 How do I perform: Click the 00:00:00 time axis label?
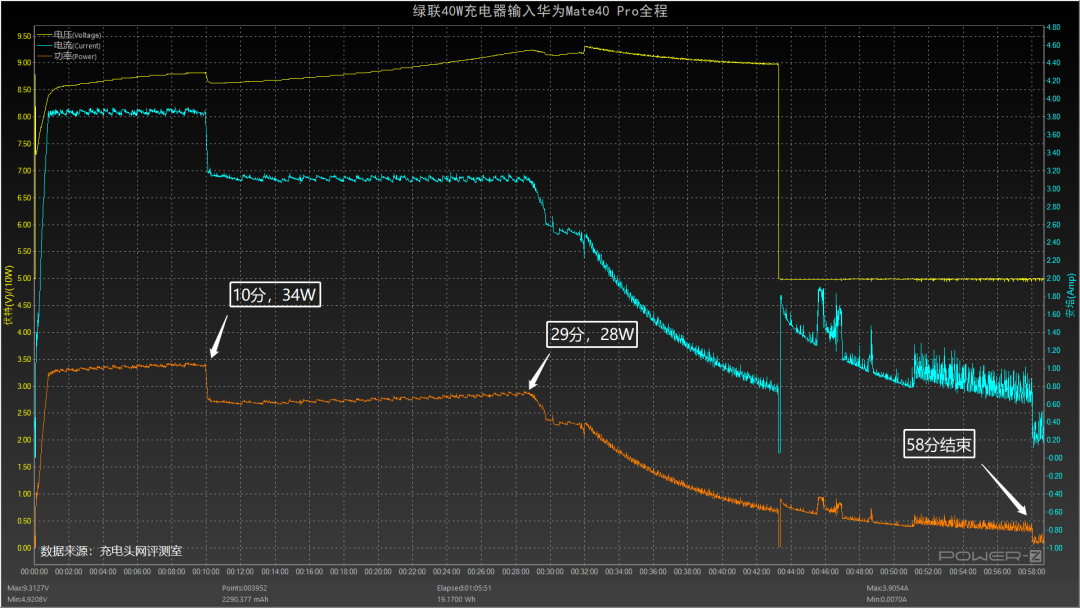pyautogui.click(x=34, y=572)
